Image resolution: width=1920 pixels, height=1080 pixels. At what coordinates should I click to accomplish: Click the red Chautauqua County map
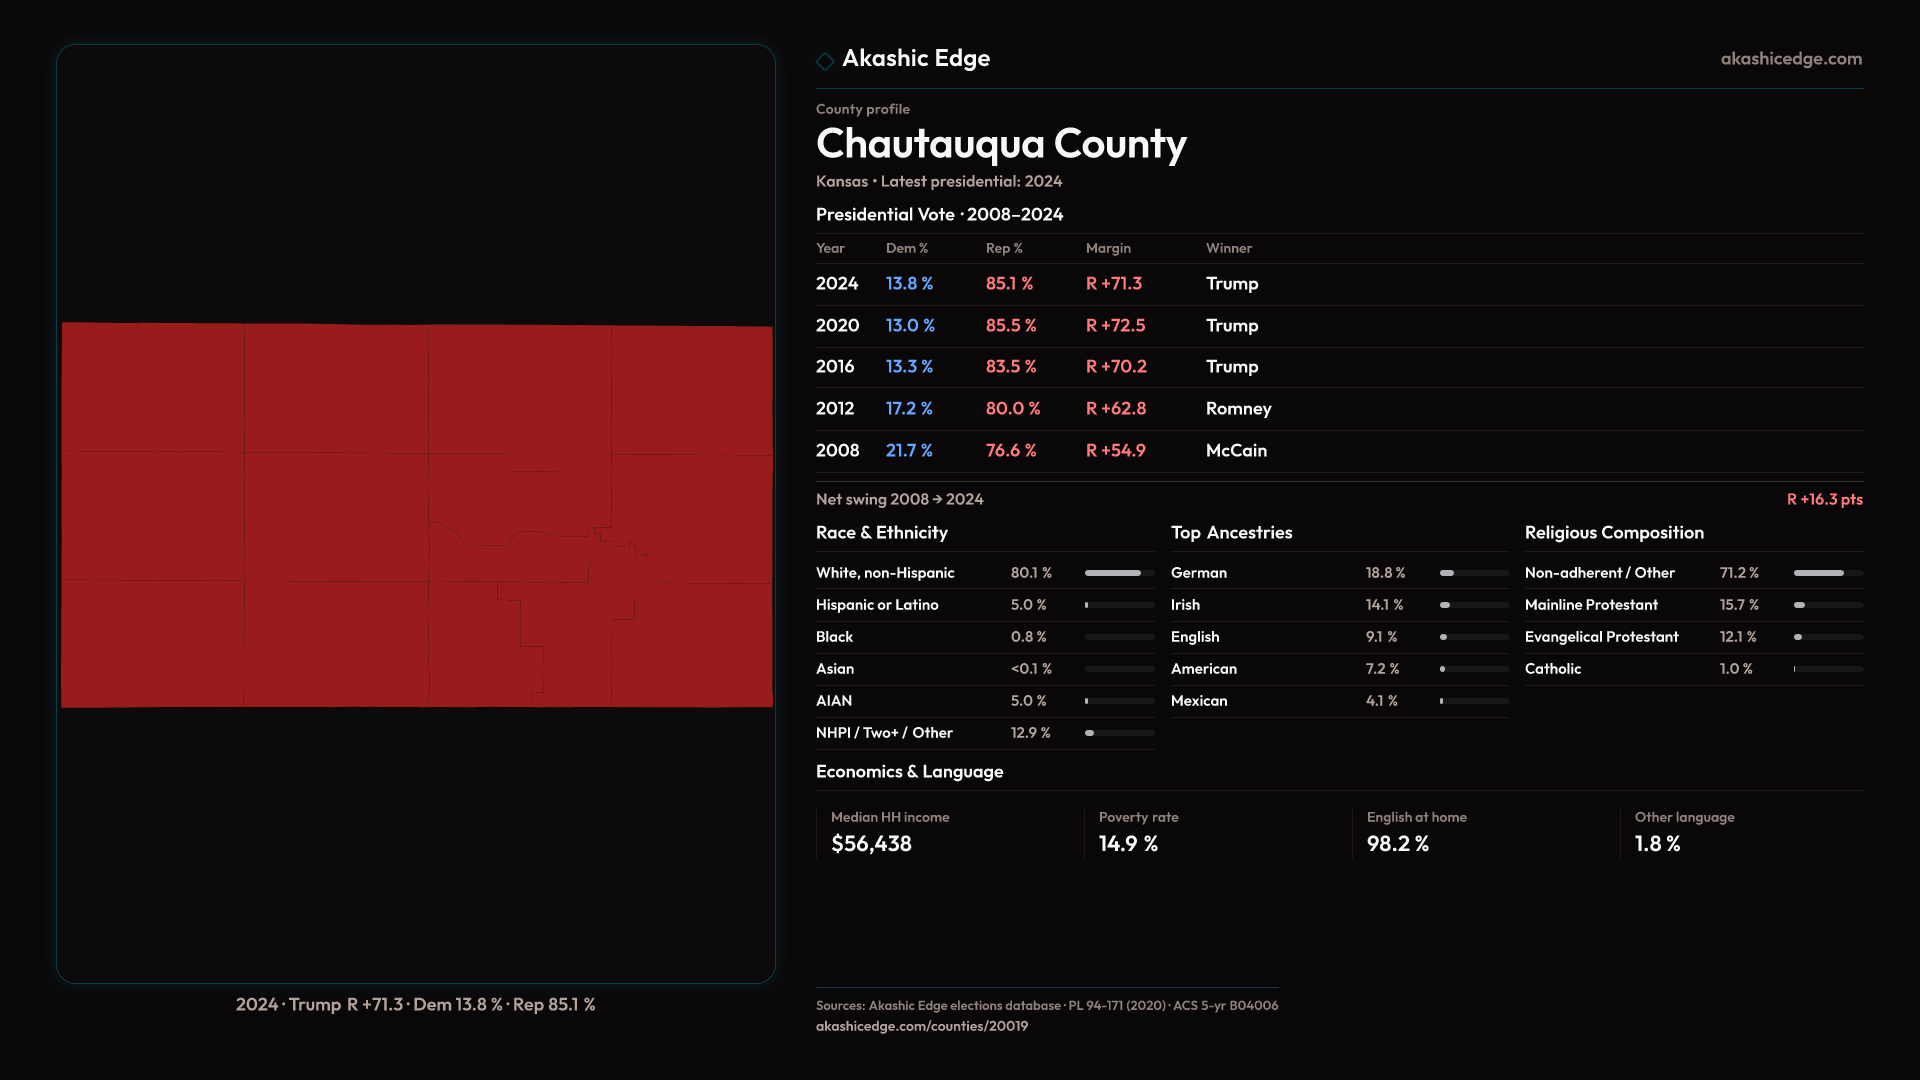pos(416,514)
